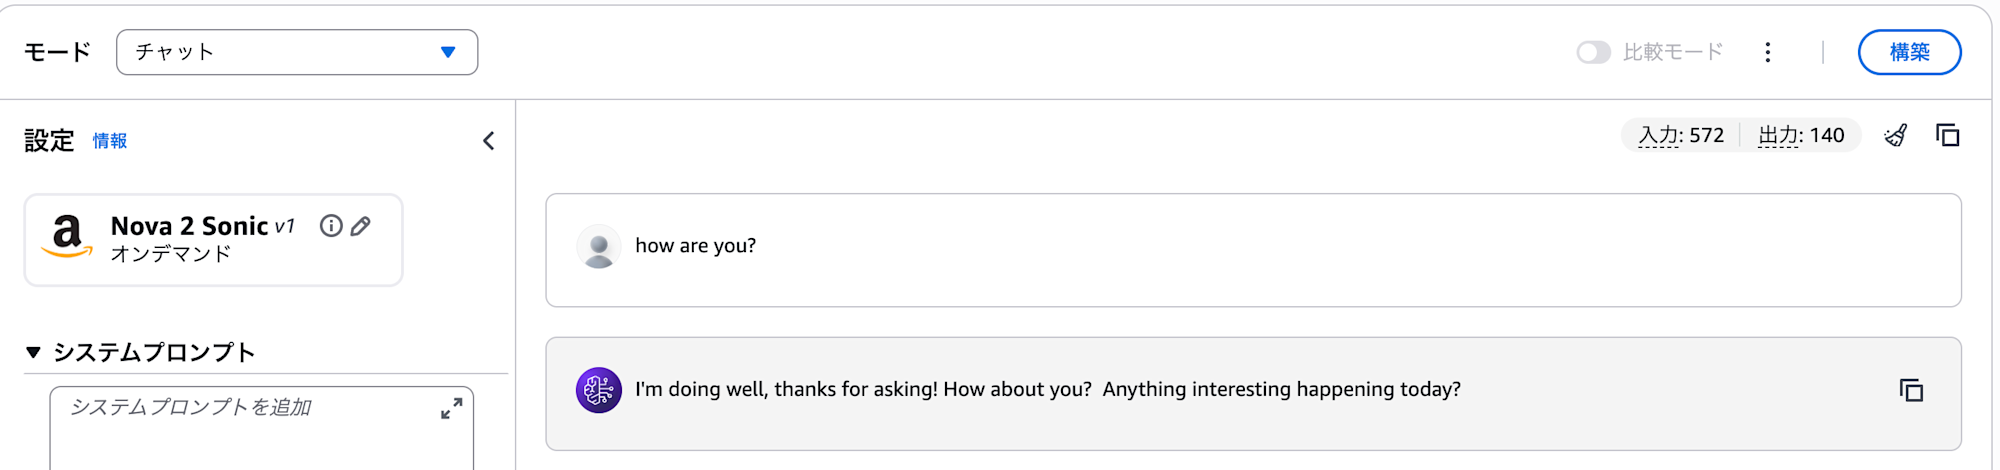Expand system prompt box with arrows icon
This screenshot has height=470, width=2000.
click(451, 408)
